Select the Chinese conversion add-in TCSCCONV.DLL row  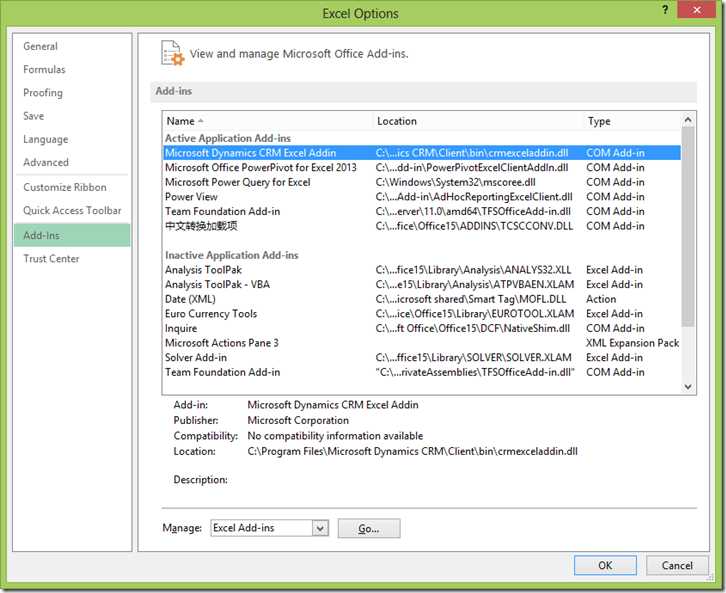pos(422,226)
